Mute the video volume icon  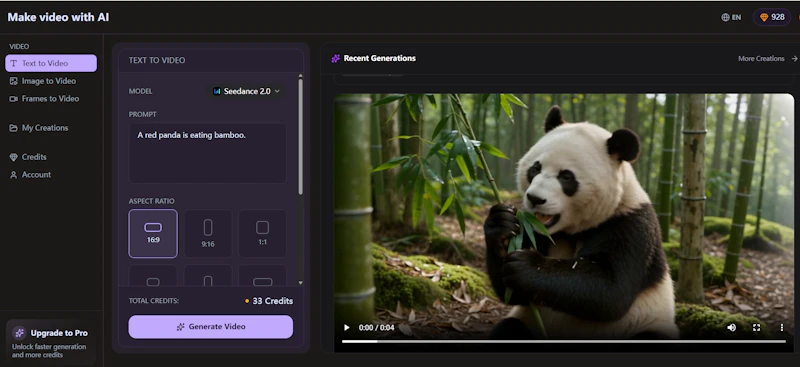pyautogui.click(x=732, y=328)
